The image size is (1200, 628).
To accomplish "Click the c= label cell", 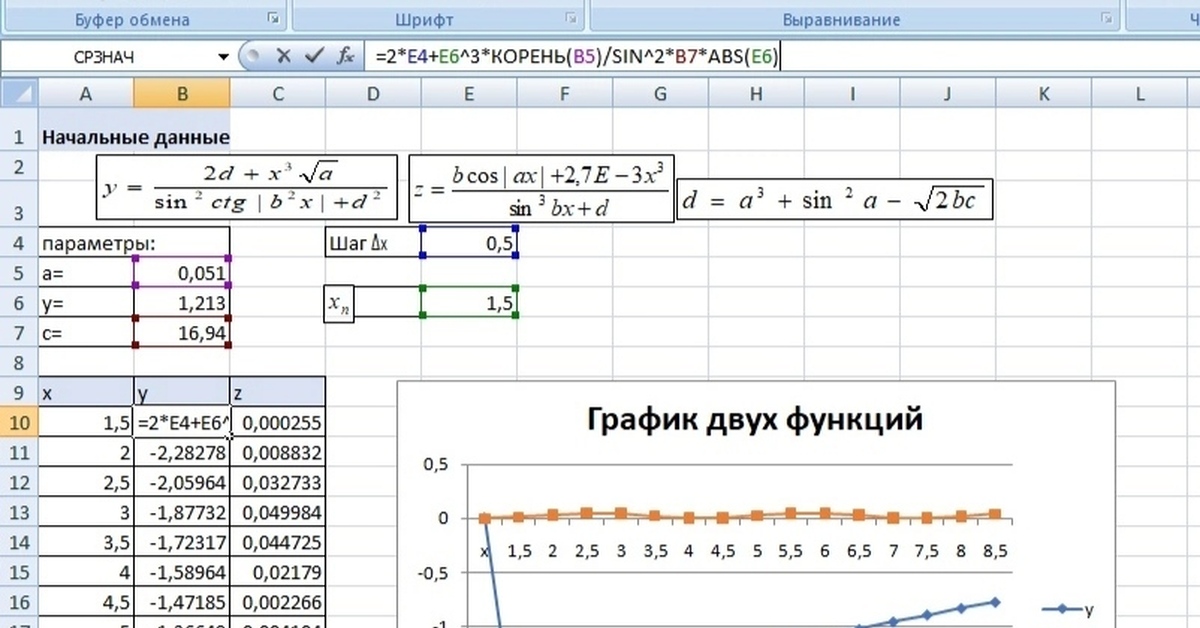I will click(85, 333).
